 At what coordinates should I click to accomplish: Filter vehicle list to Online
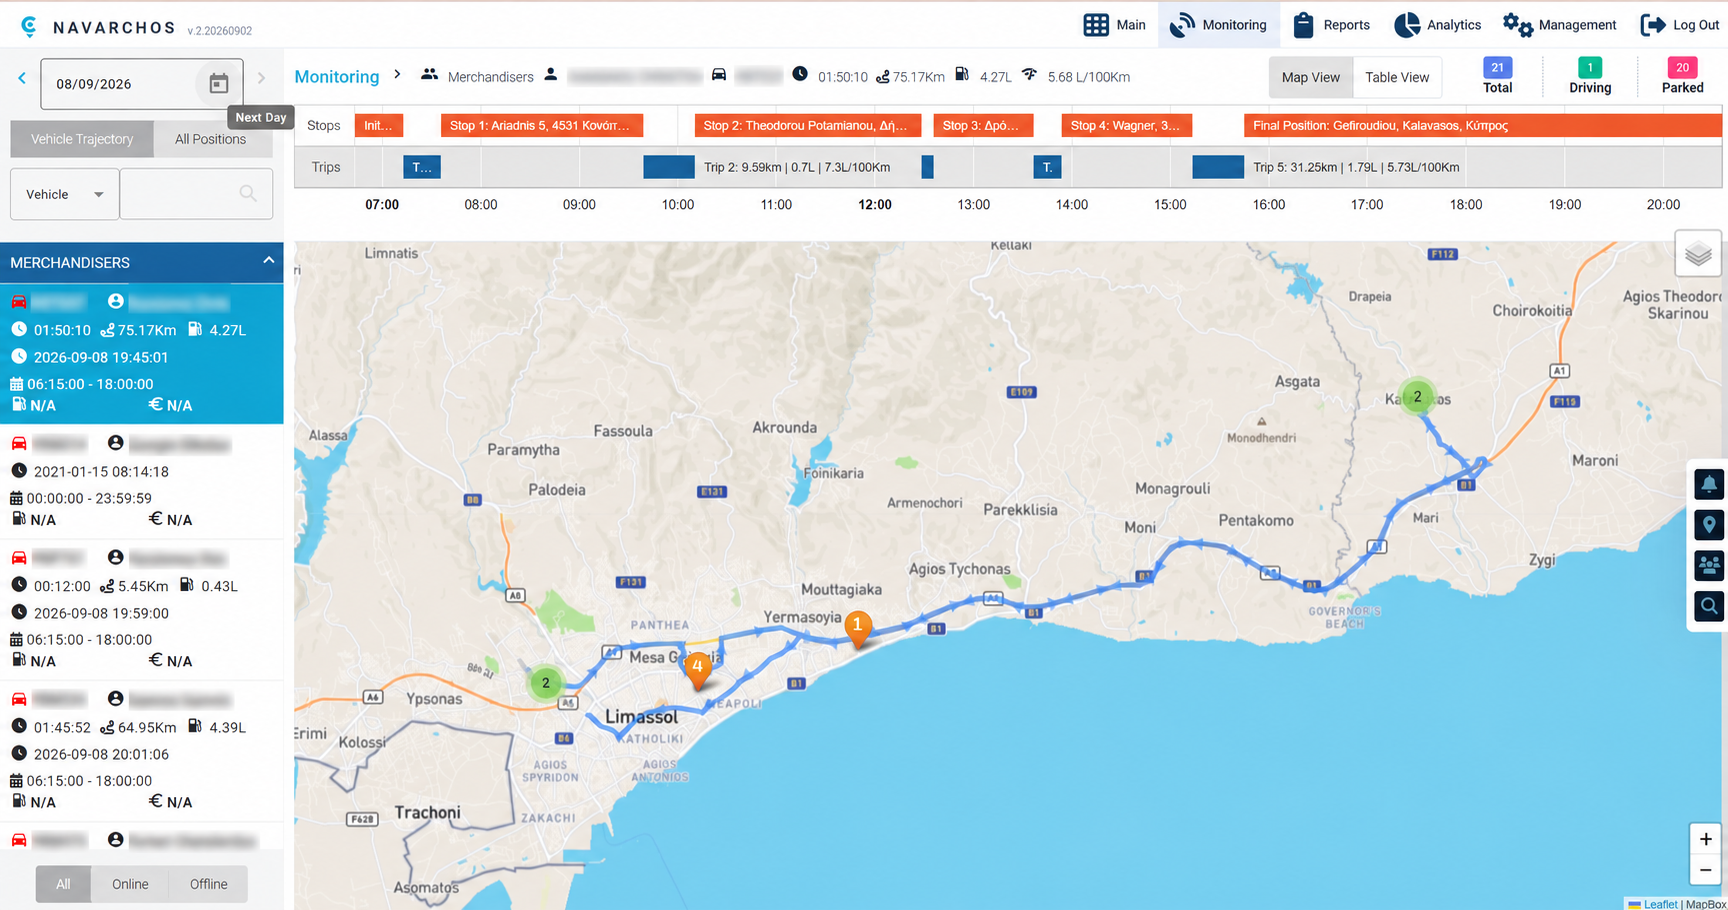click(130, 884)
